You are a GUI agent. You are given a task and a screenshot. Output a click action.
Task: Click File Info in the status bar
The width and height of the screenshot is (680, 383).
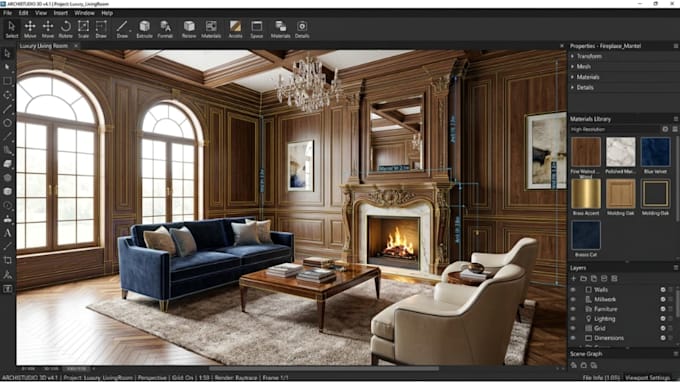(601, 378)
